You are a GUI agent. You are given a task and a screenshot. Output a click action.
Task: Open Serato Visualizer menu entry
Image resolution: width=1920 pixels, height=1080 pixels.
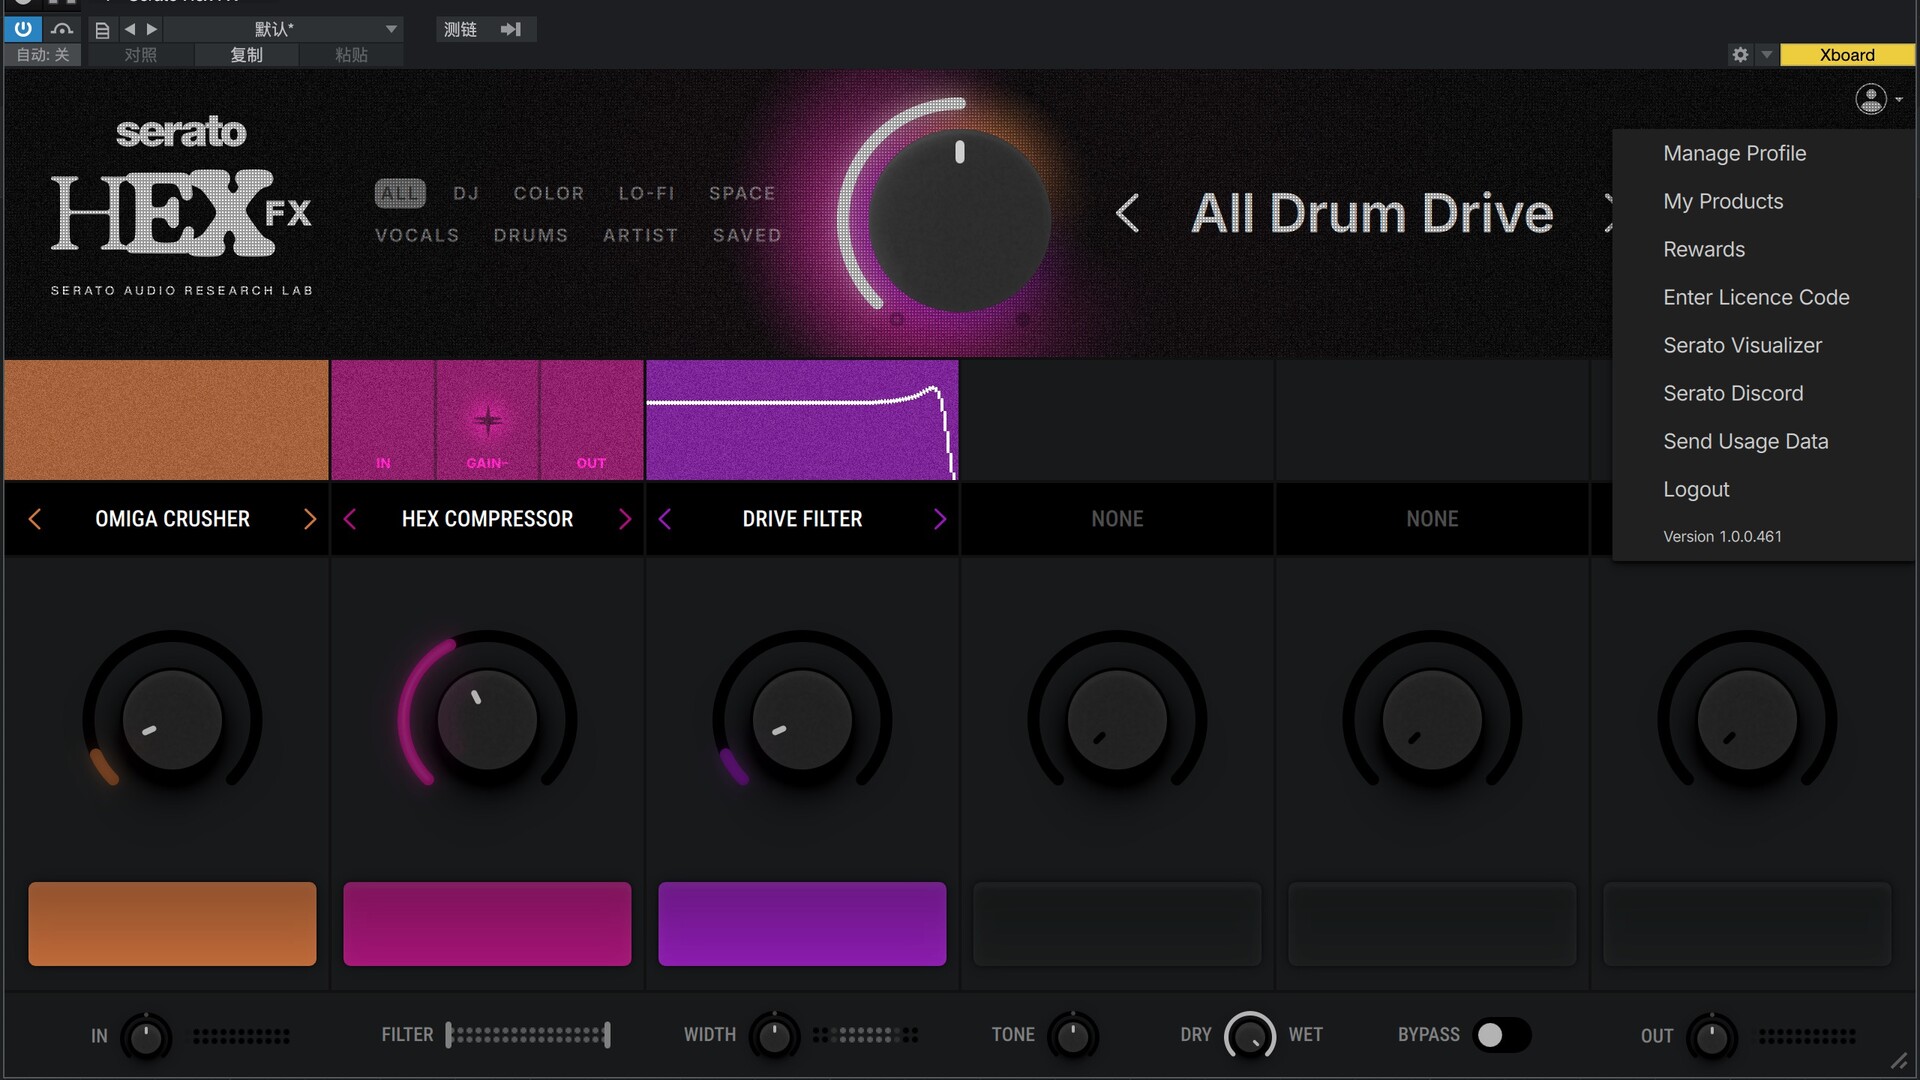1742,345
